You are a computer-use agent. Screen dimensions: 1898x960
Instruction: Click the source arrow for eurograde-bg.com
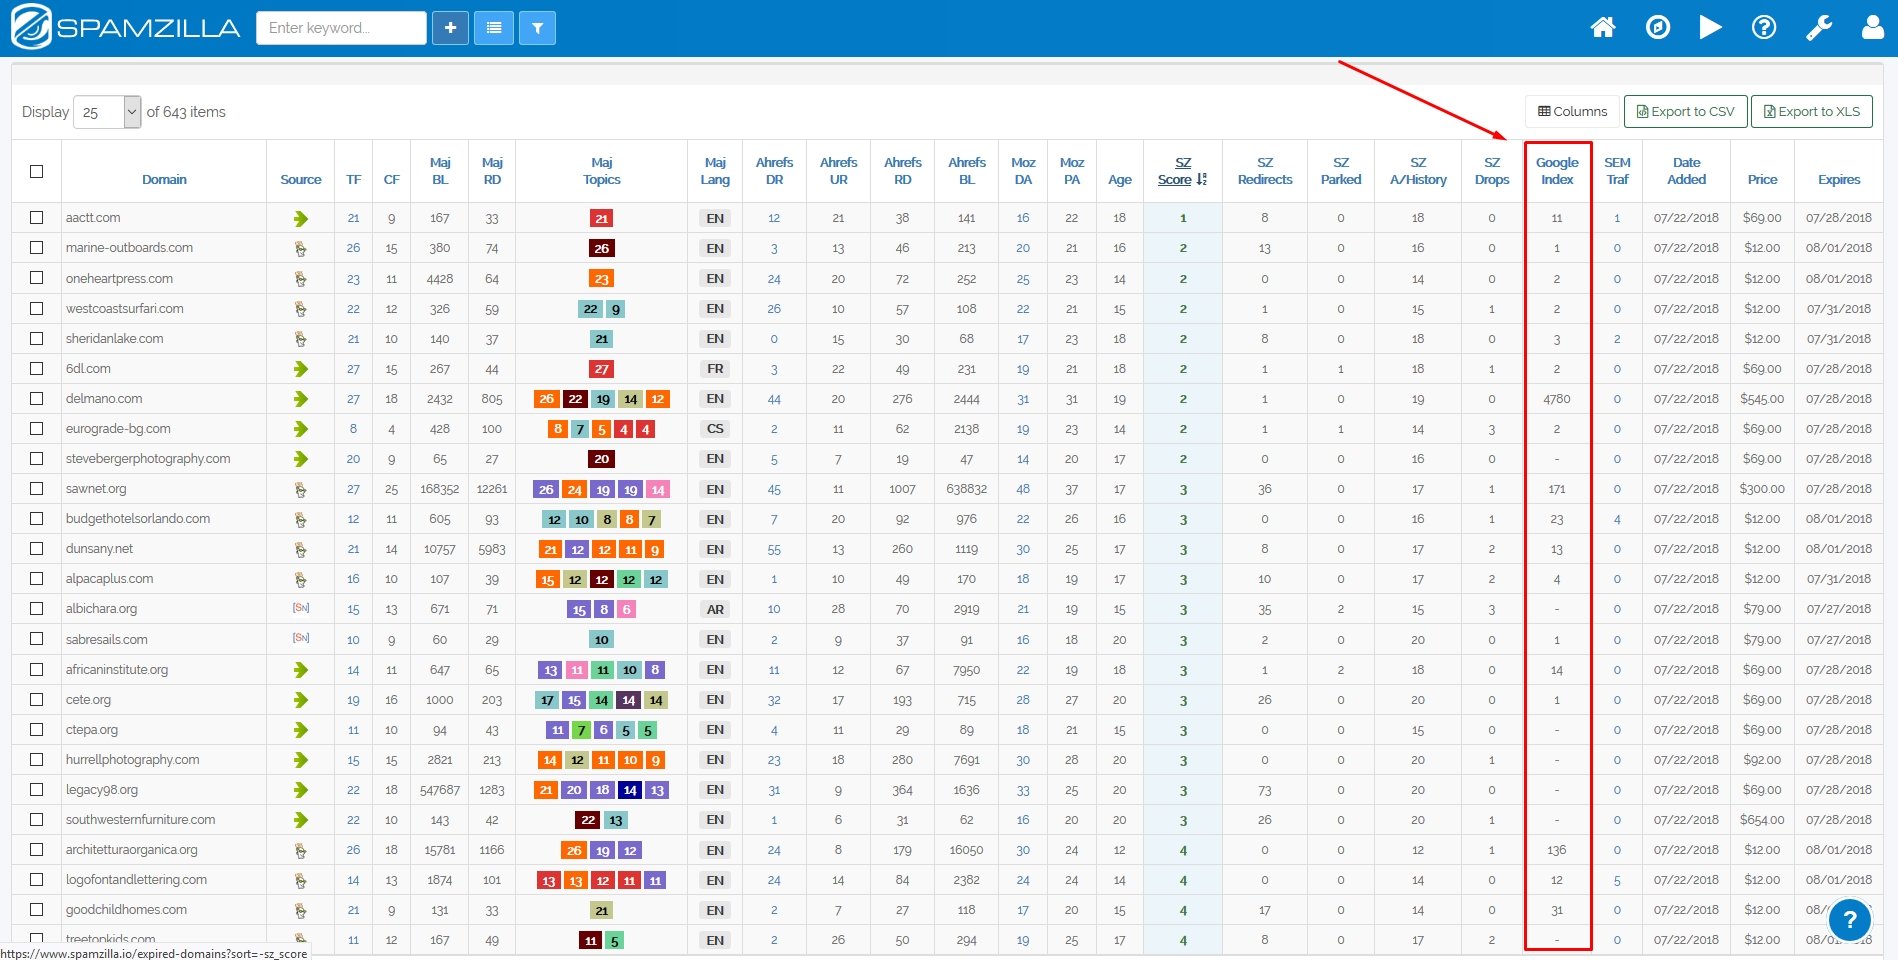tap(301, 429)
